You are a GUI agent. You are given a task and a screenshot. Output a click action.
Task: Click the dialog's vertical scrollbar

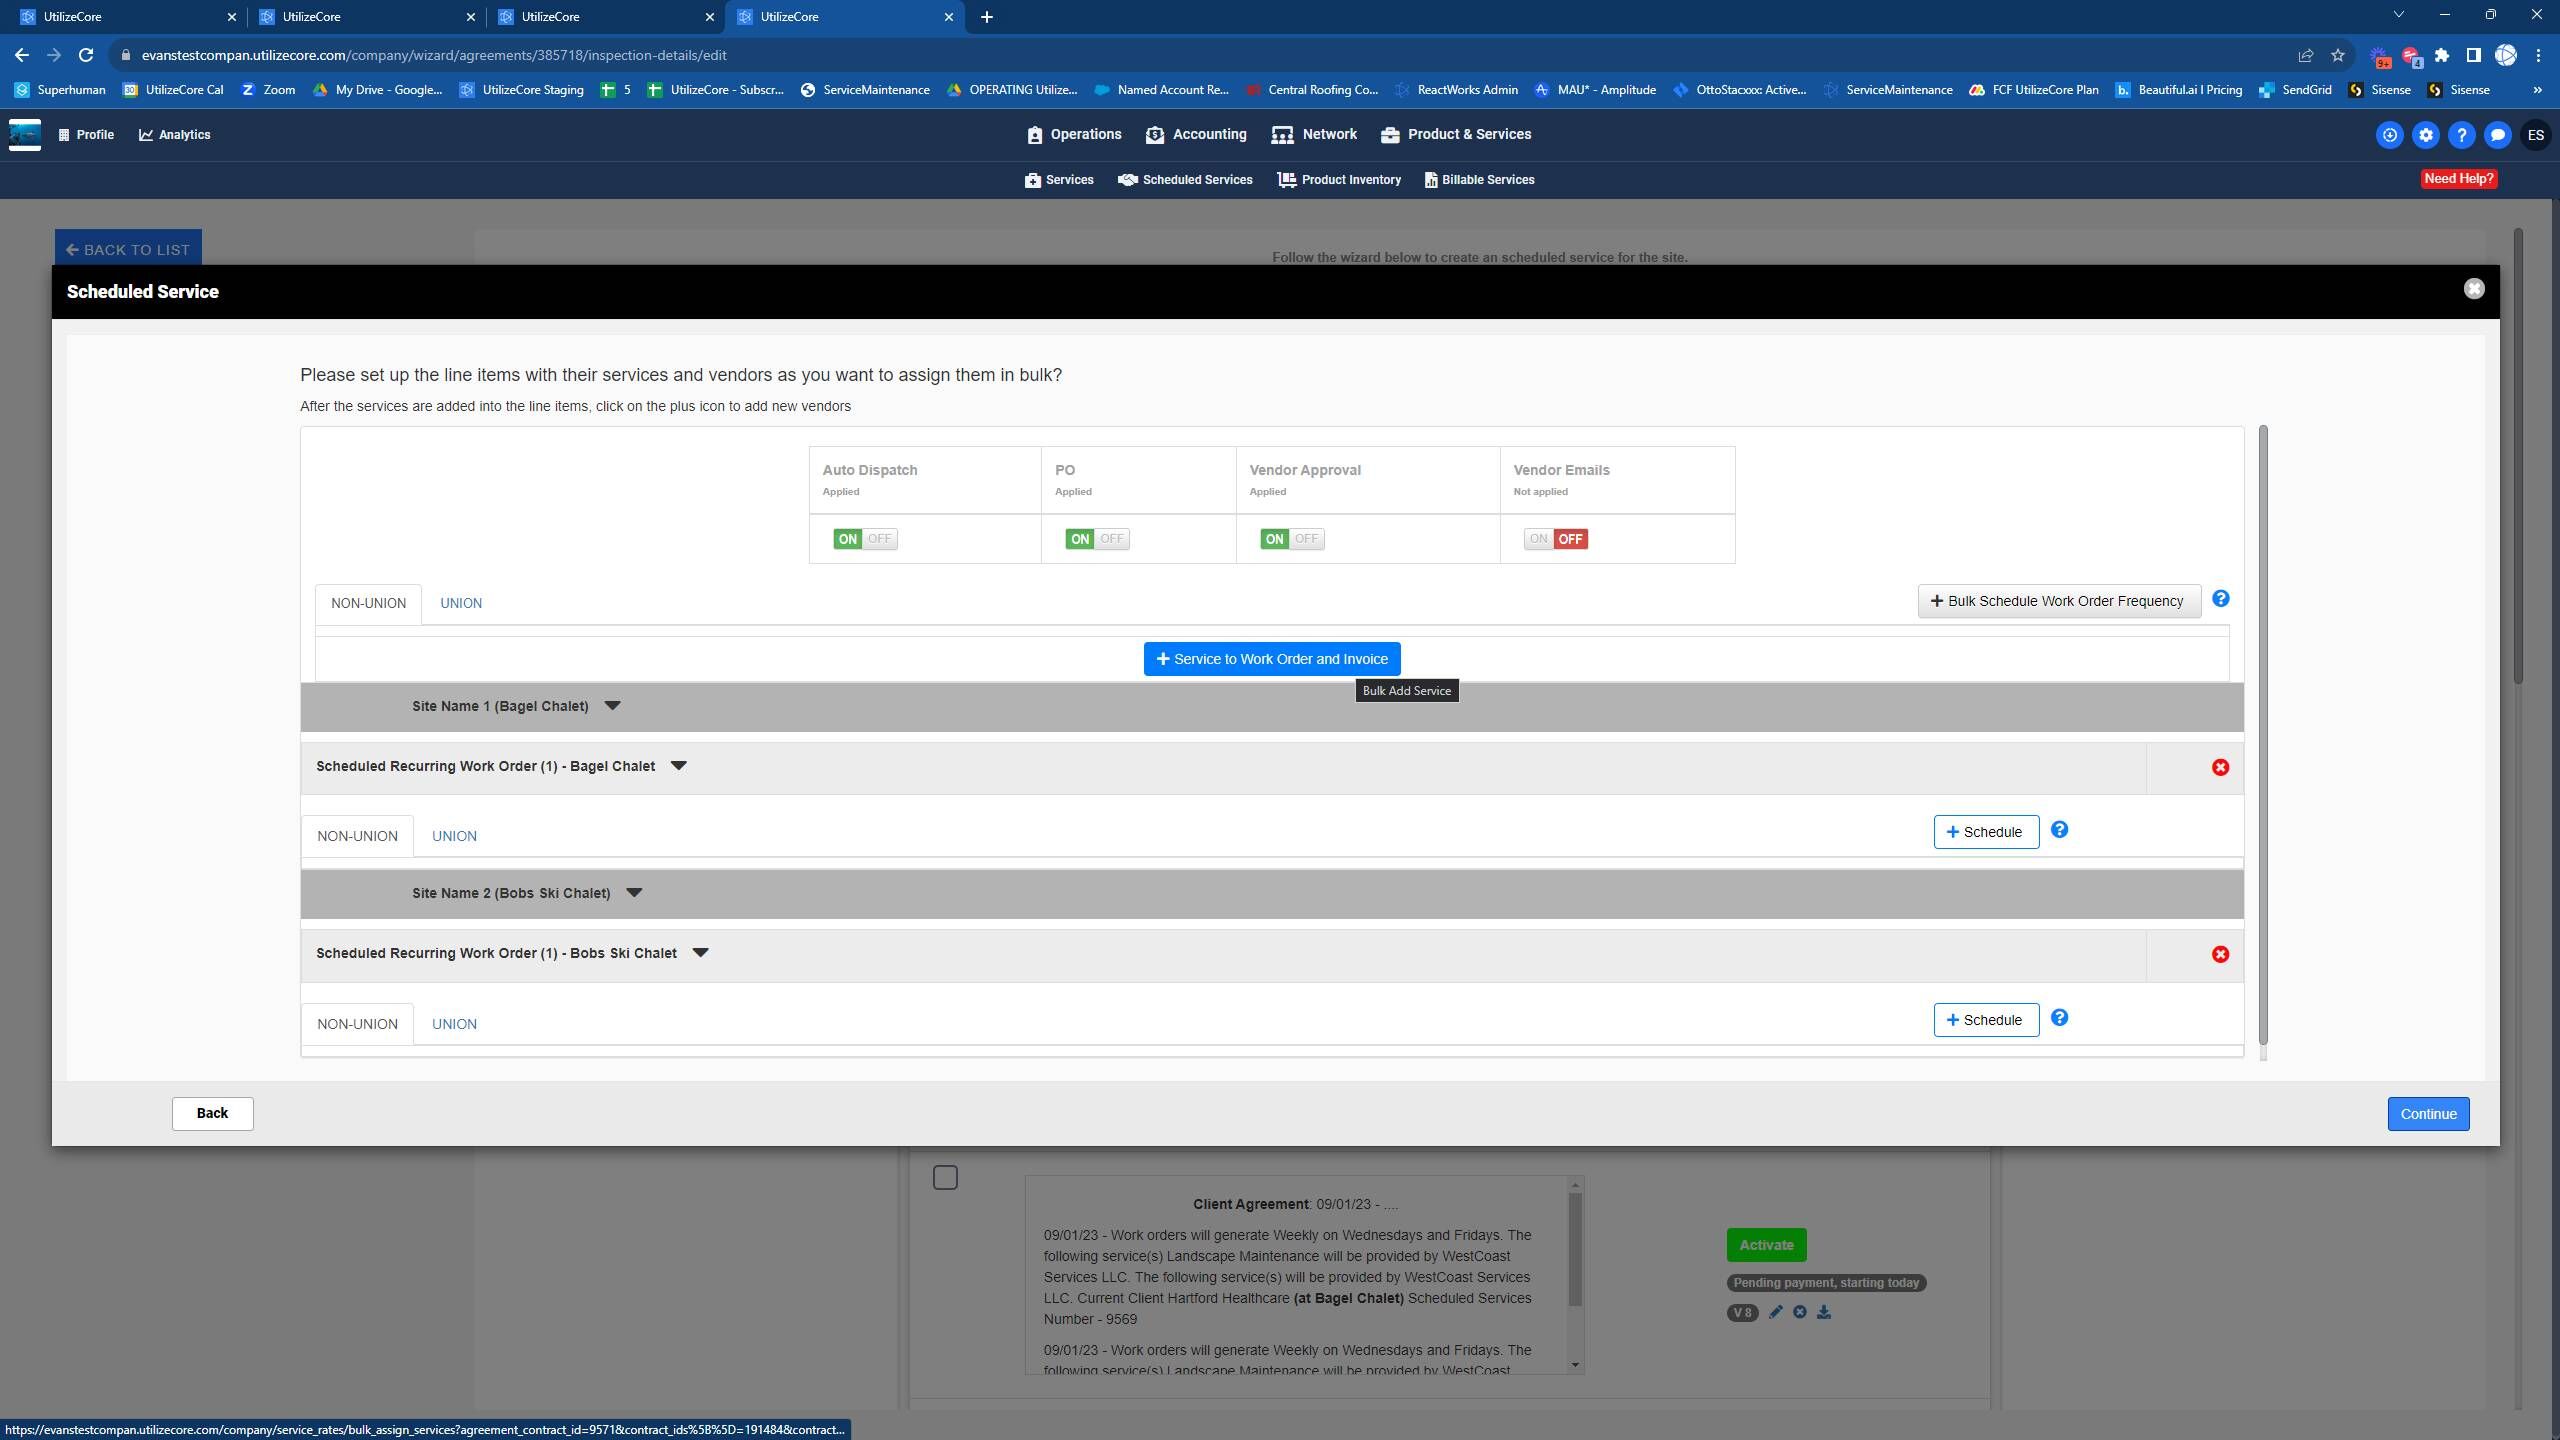click(x=2262, y=735)
